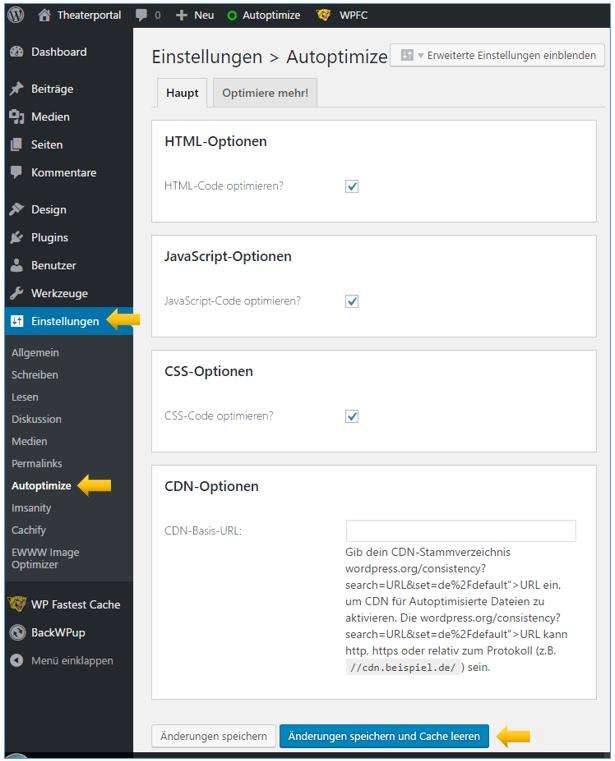Disable the CSS-Code optimieren checkbox

pyautogui.click(x=352, y=416)
